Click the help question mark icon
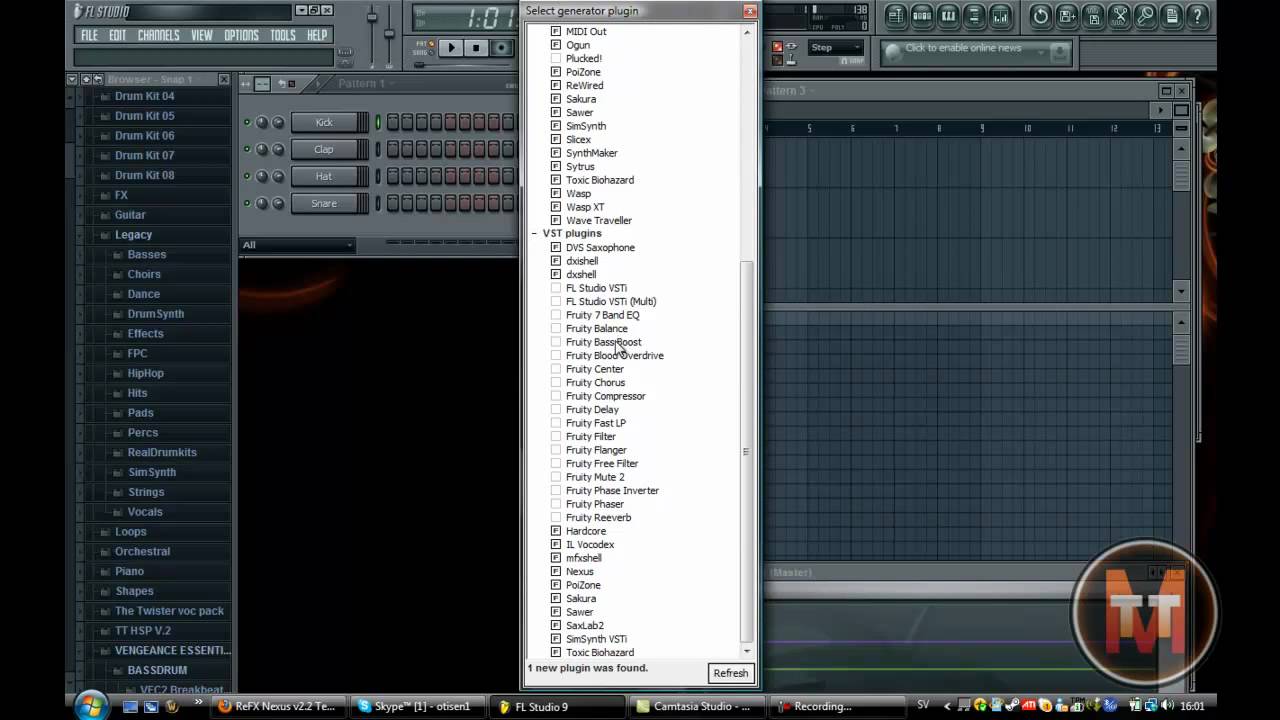The width and height of the screenshot is (1280, 720). click(x=1198, y=16)
